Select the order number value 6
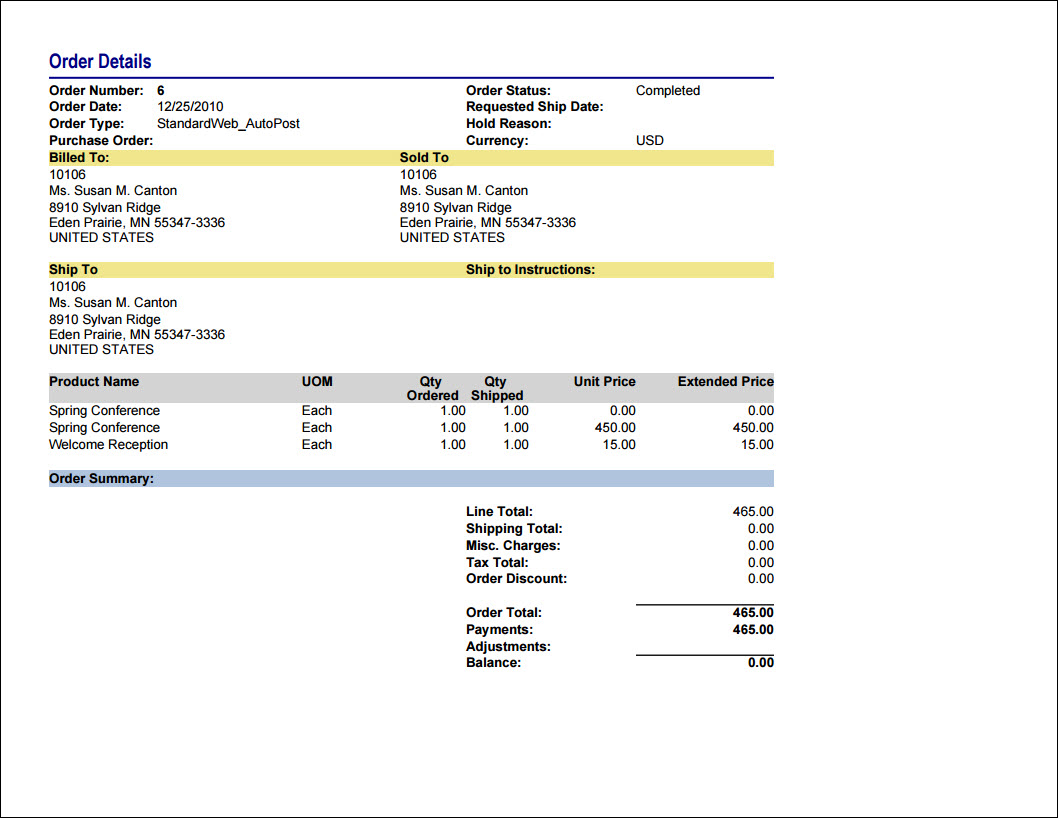 [161, 90]
